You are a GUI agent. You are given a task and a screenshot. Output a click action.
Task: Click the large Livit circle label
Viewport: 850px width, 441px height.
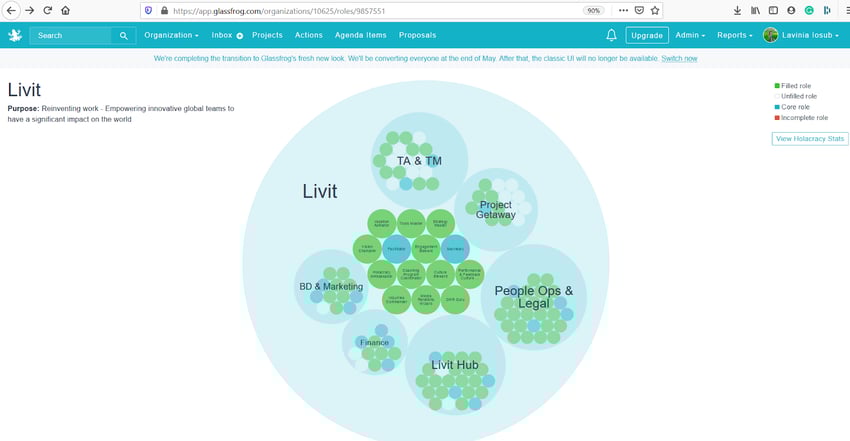coord(320,191)
